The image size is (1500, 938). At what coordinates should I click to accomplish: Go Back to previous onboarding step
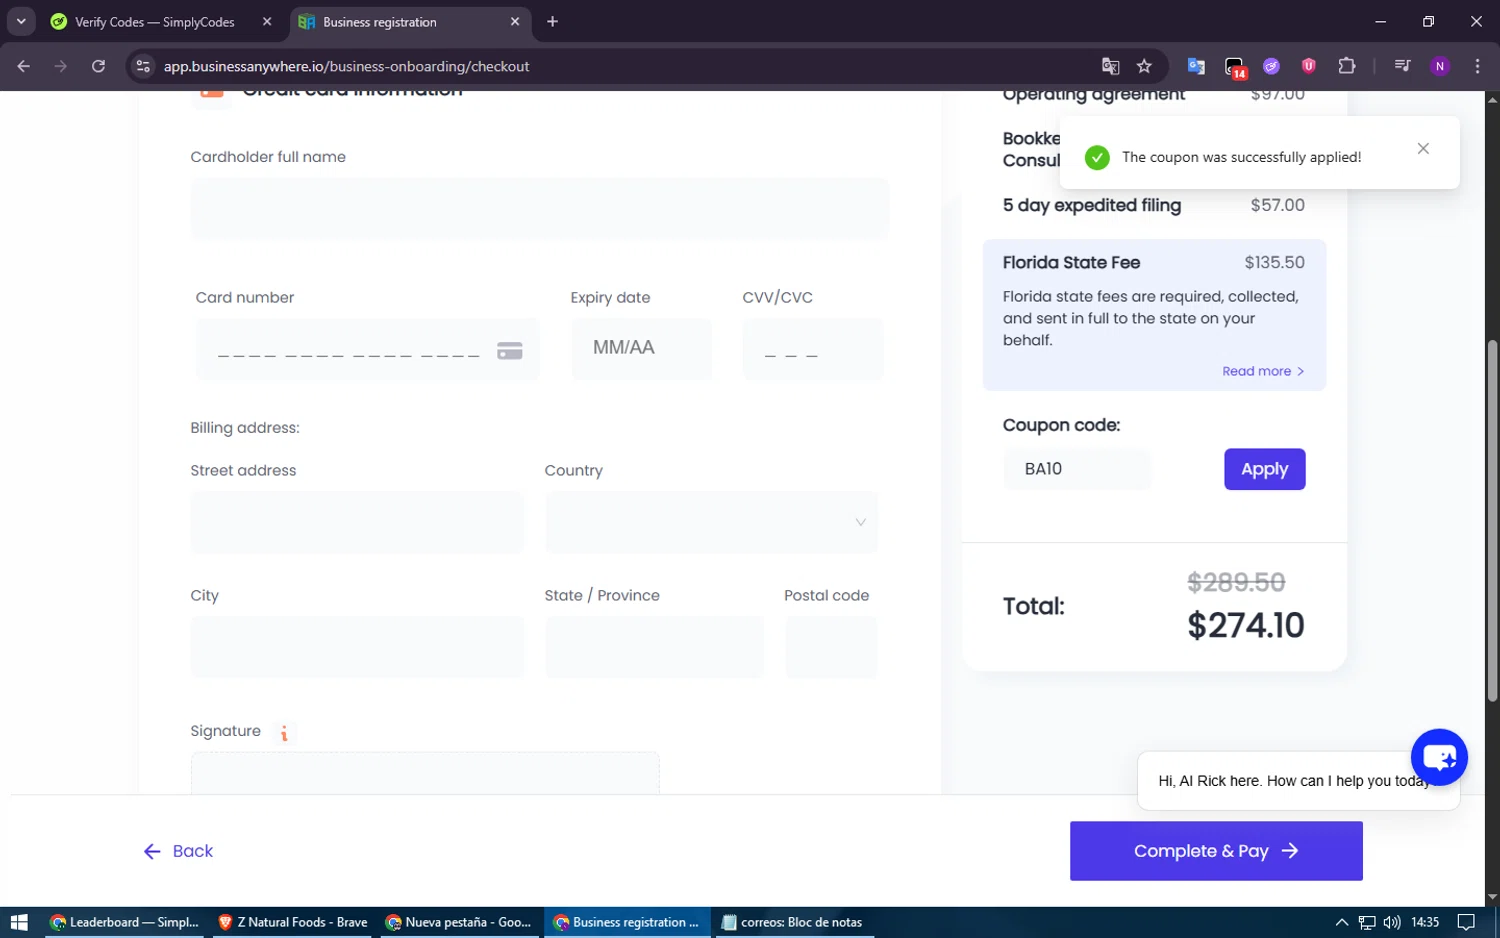[178, 851]
